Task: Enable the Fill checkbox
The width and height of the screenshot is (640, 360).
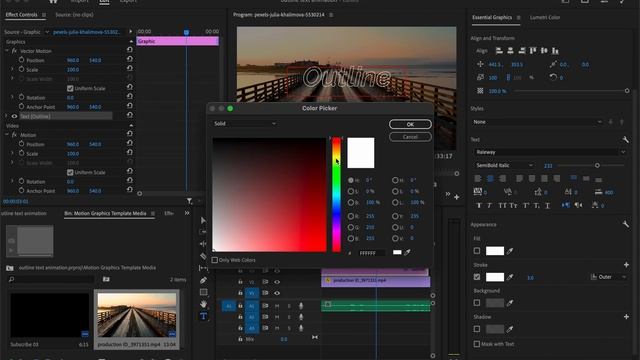Action: click(x=477, y=251)
